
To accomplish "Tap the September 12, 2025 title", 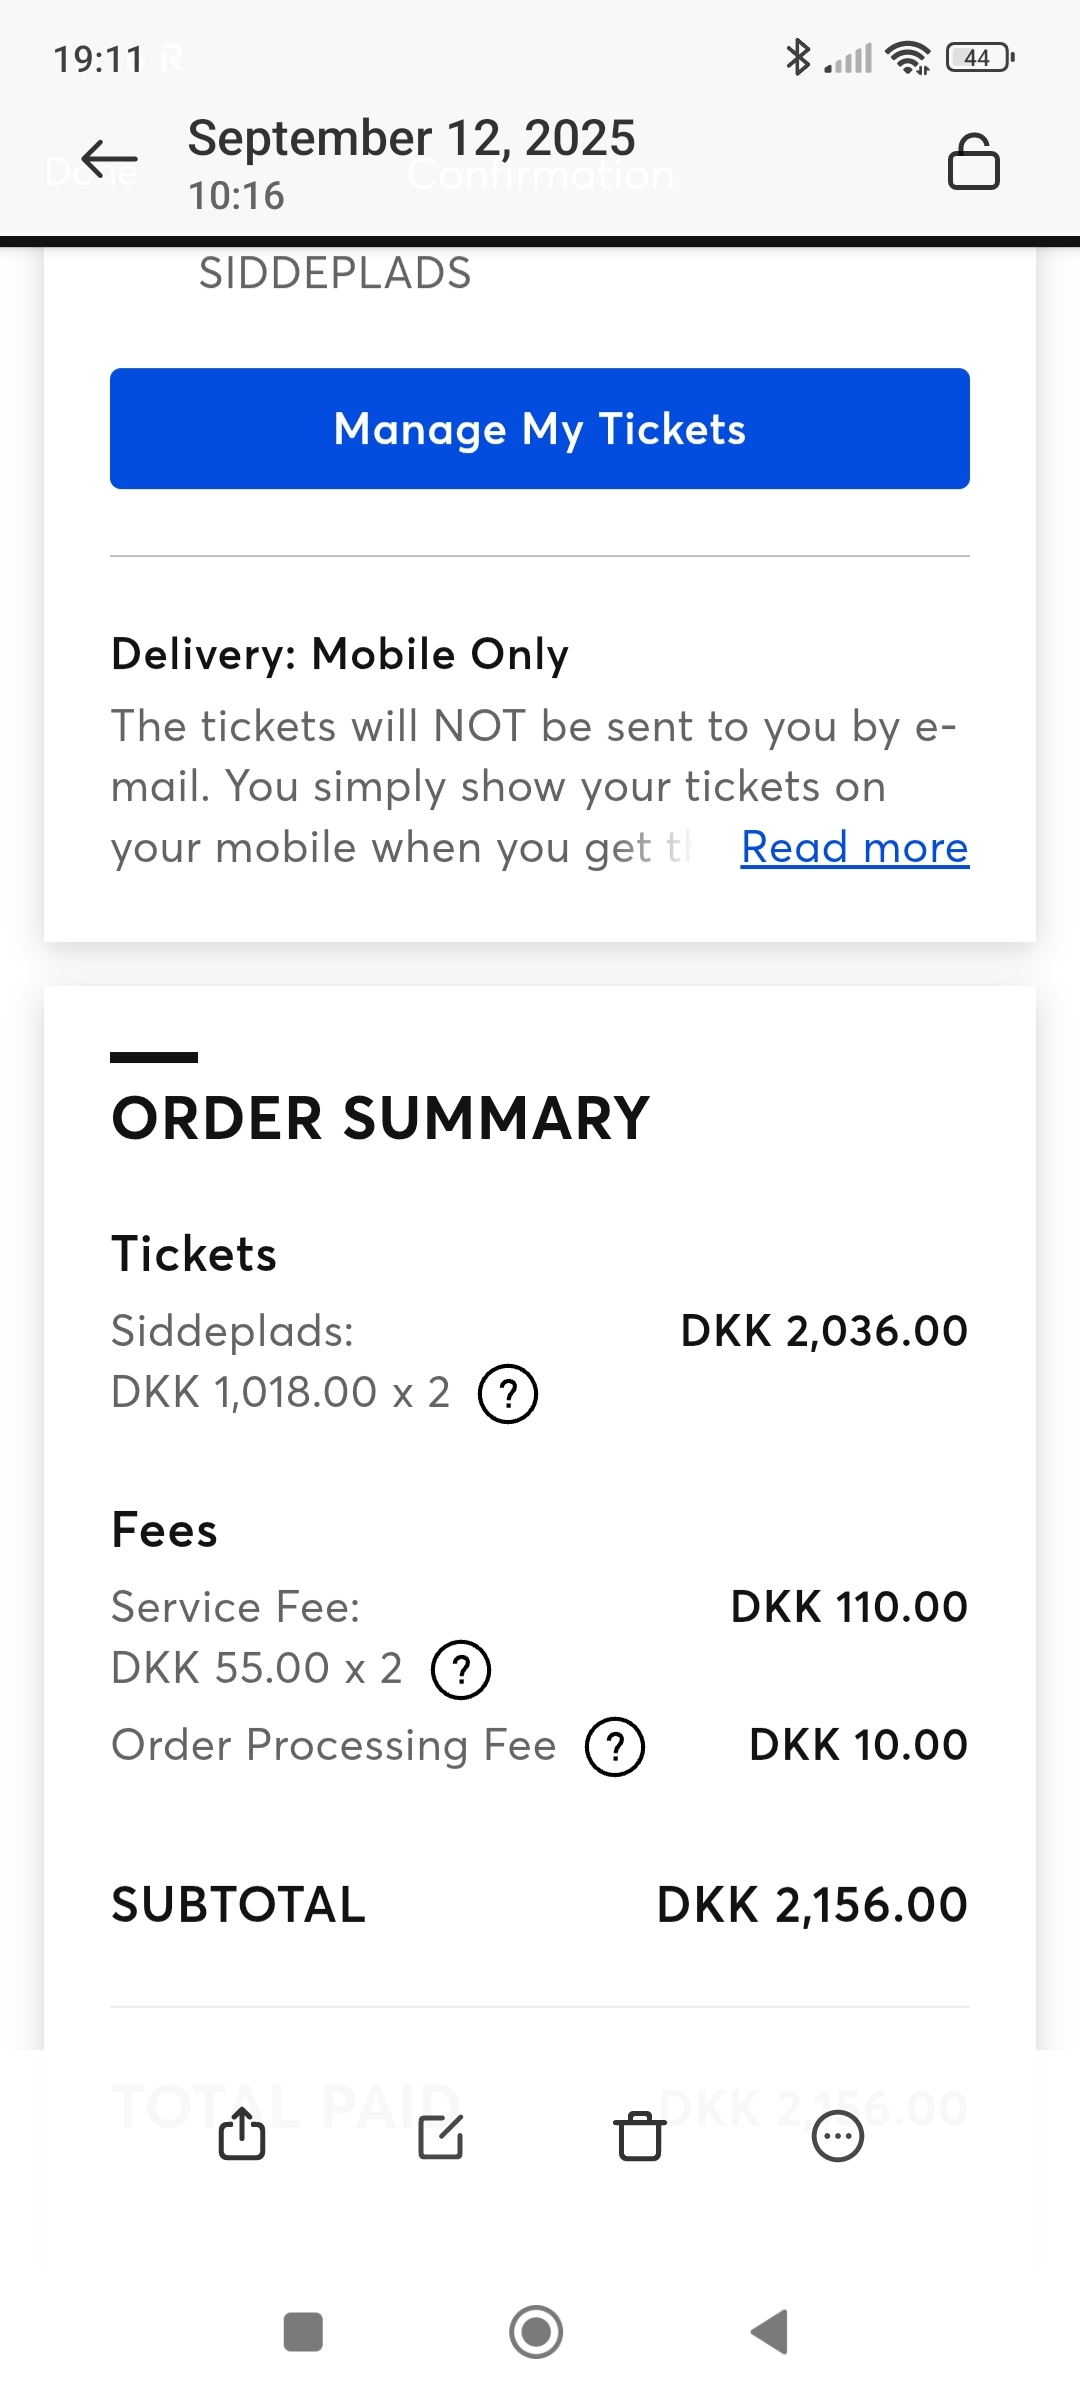I will tap(411, 138).
